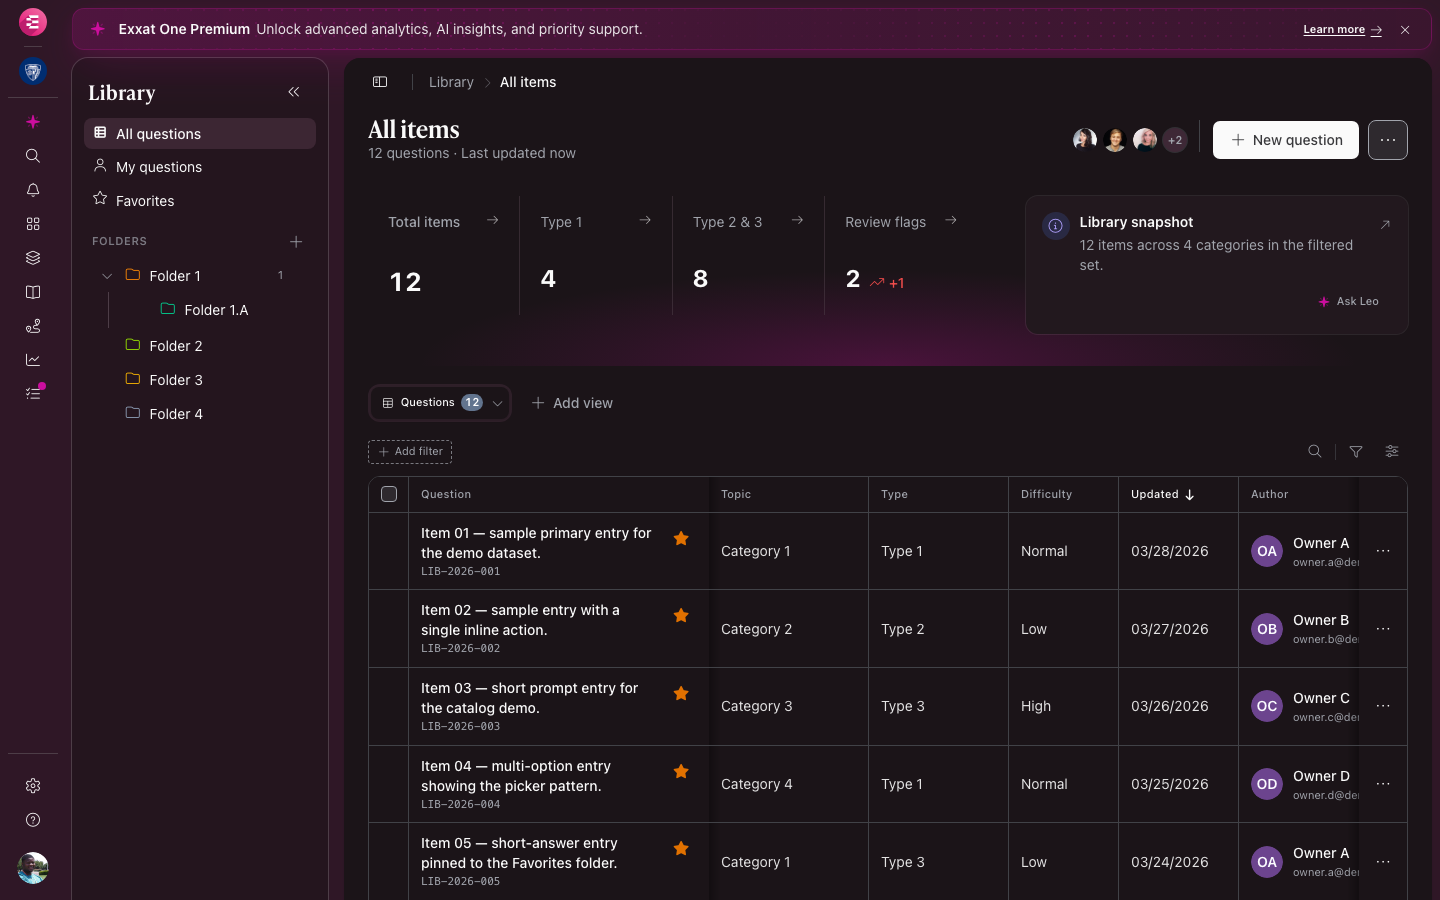This screenshot has height=900, width=1440.
Task: Open the Type 1 stat card arrow
Action: tap(645, 221)
